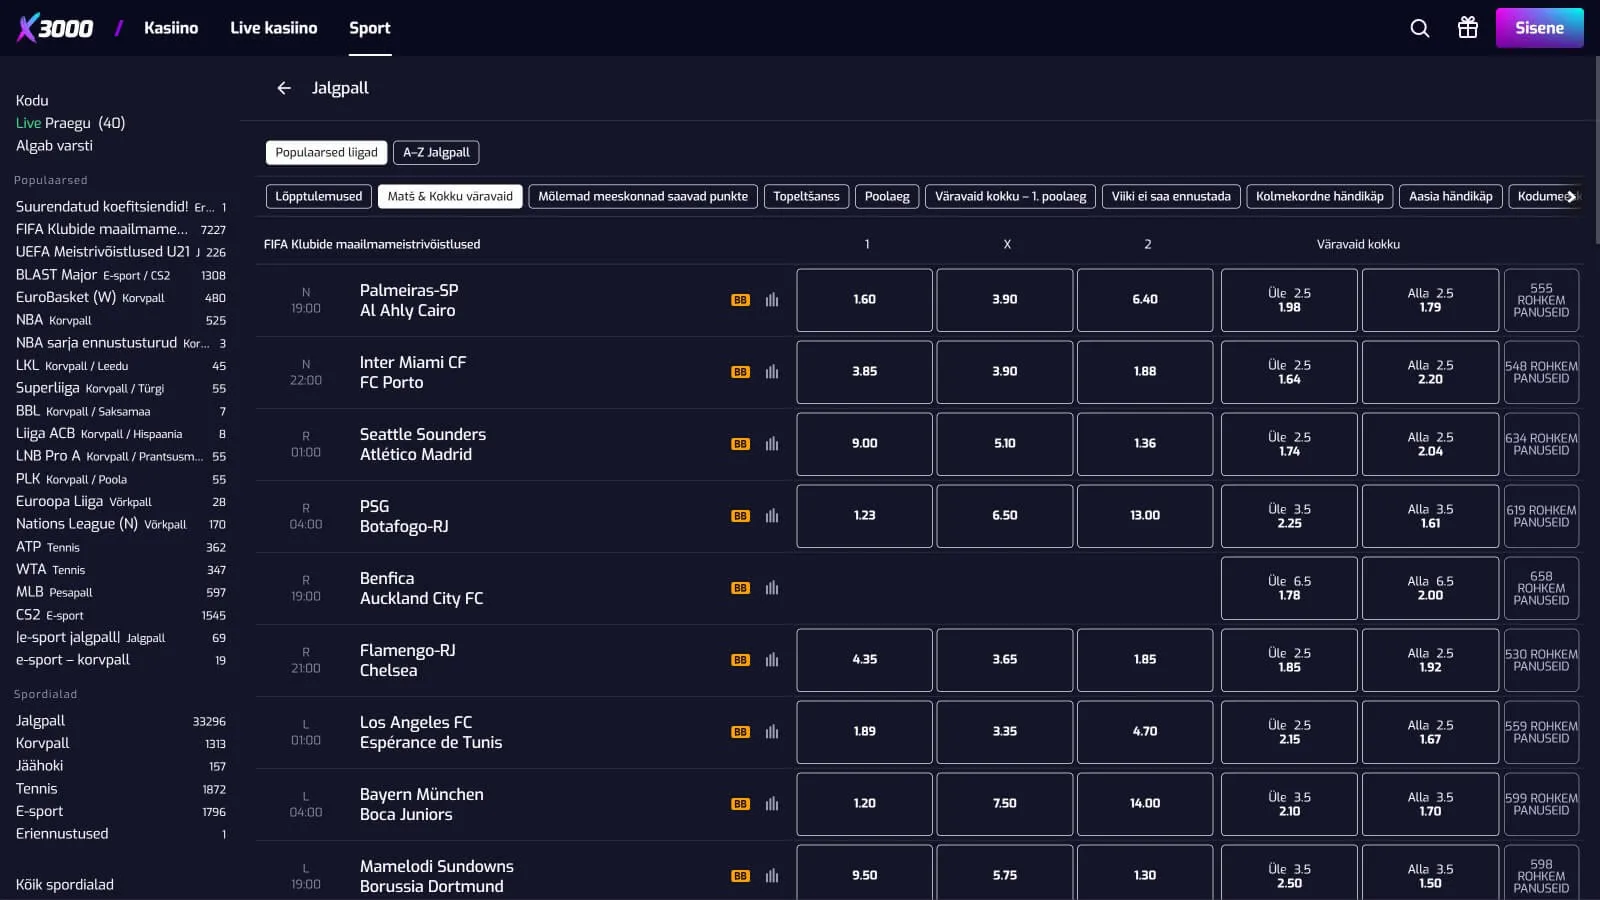Open Algab varsti in sidebar
The height and width of the screenshot is (900, 1600).
pos(54,146)
